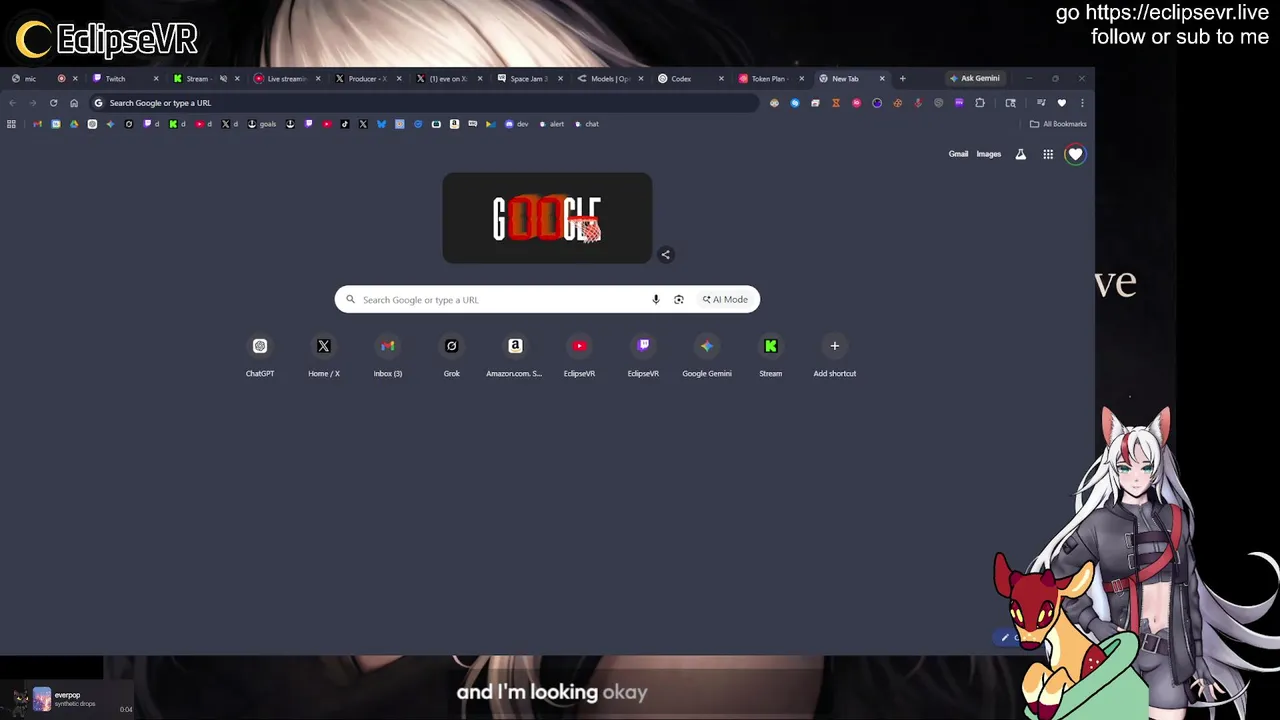The width and height of the screenshot is (1280, 720).
Task: Click the customize Chrome pencil button
Action: (x=1006, y=637)
